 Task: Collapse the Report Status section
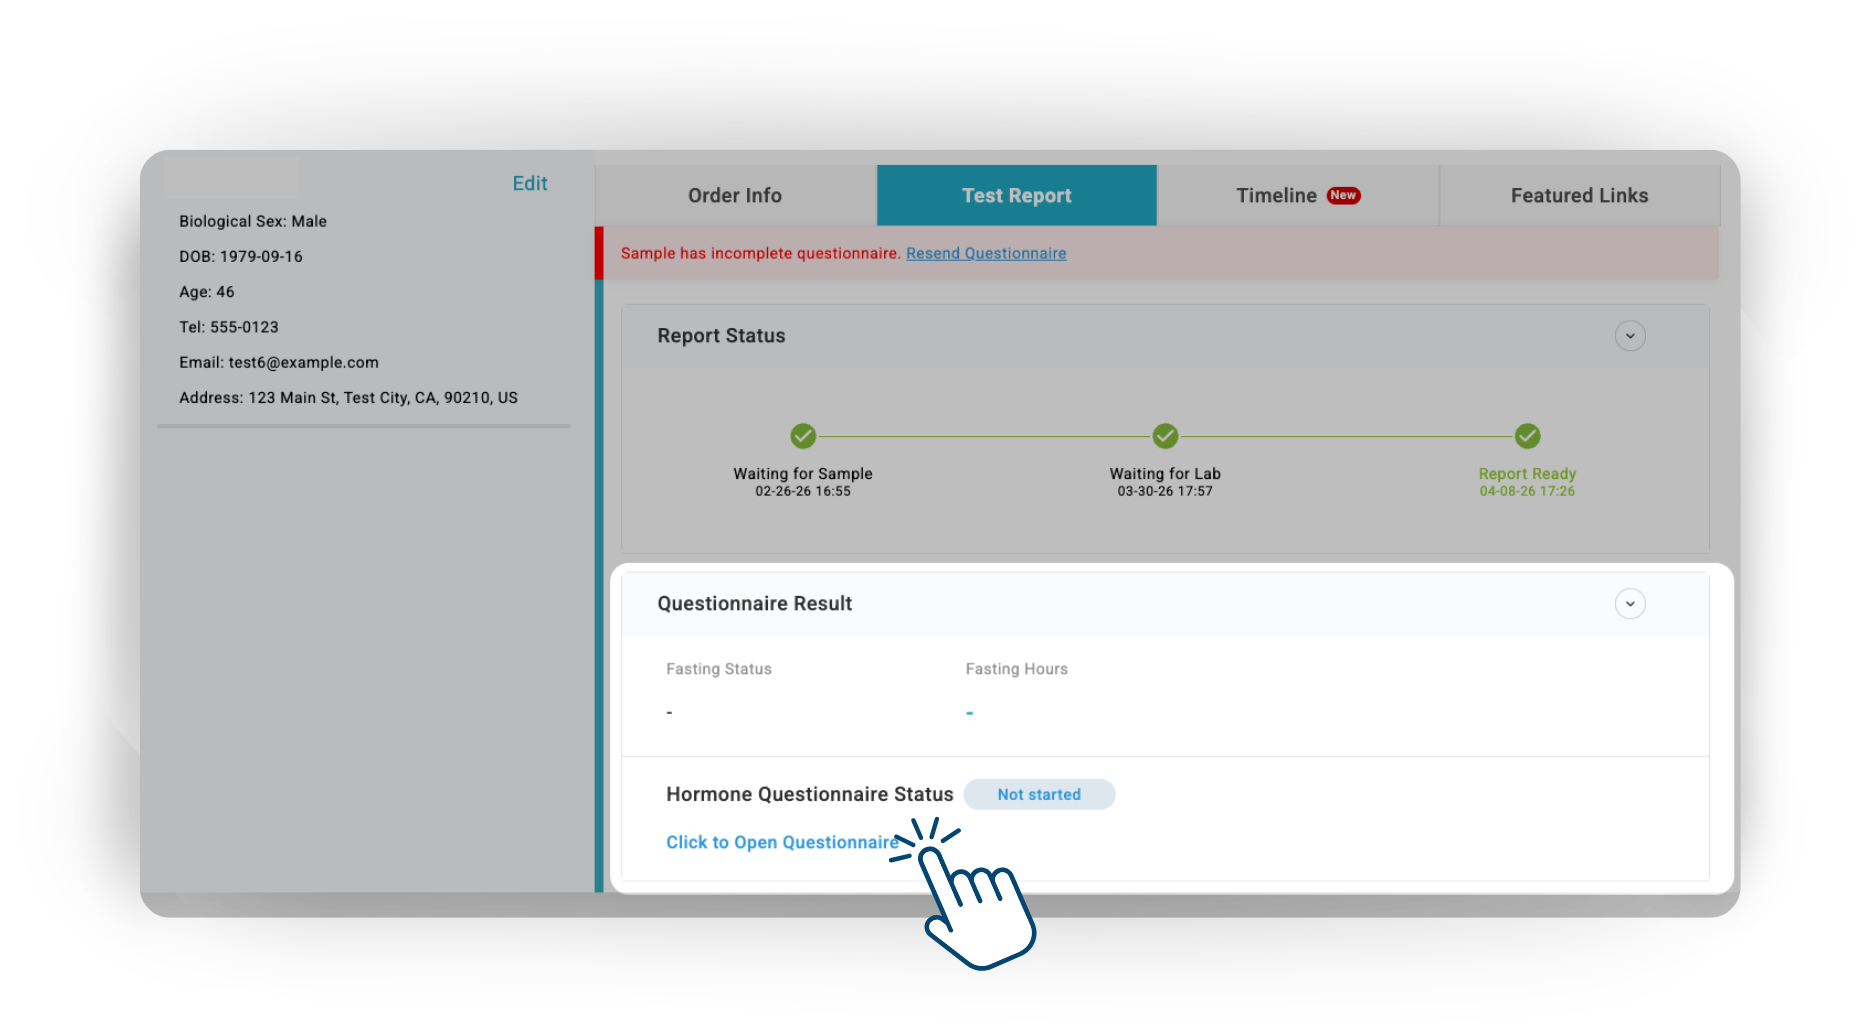pos(1630,336)
